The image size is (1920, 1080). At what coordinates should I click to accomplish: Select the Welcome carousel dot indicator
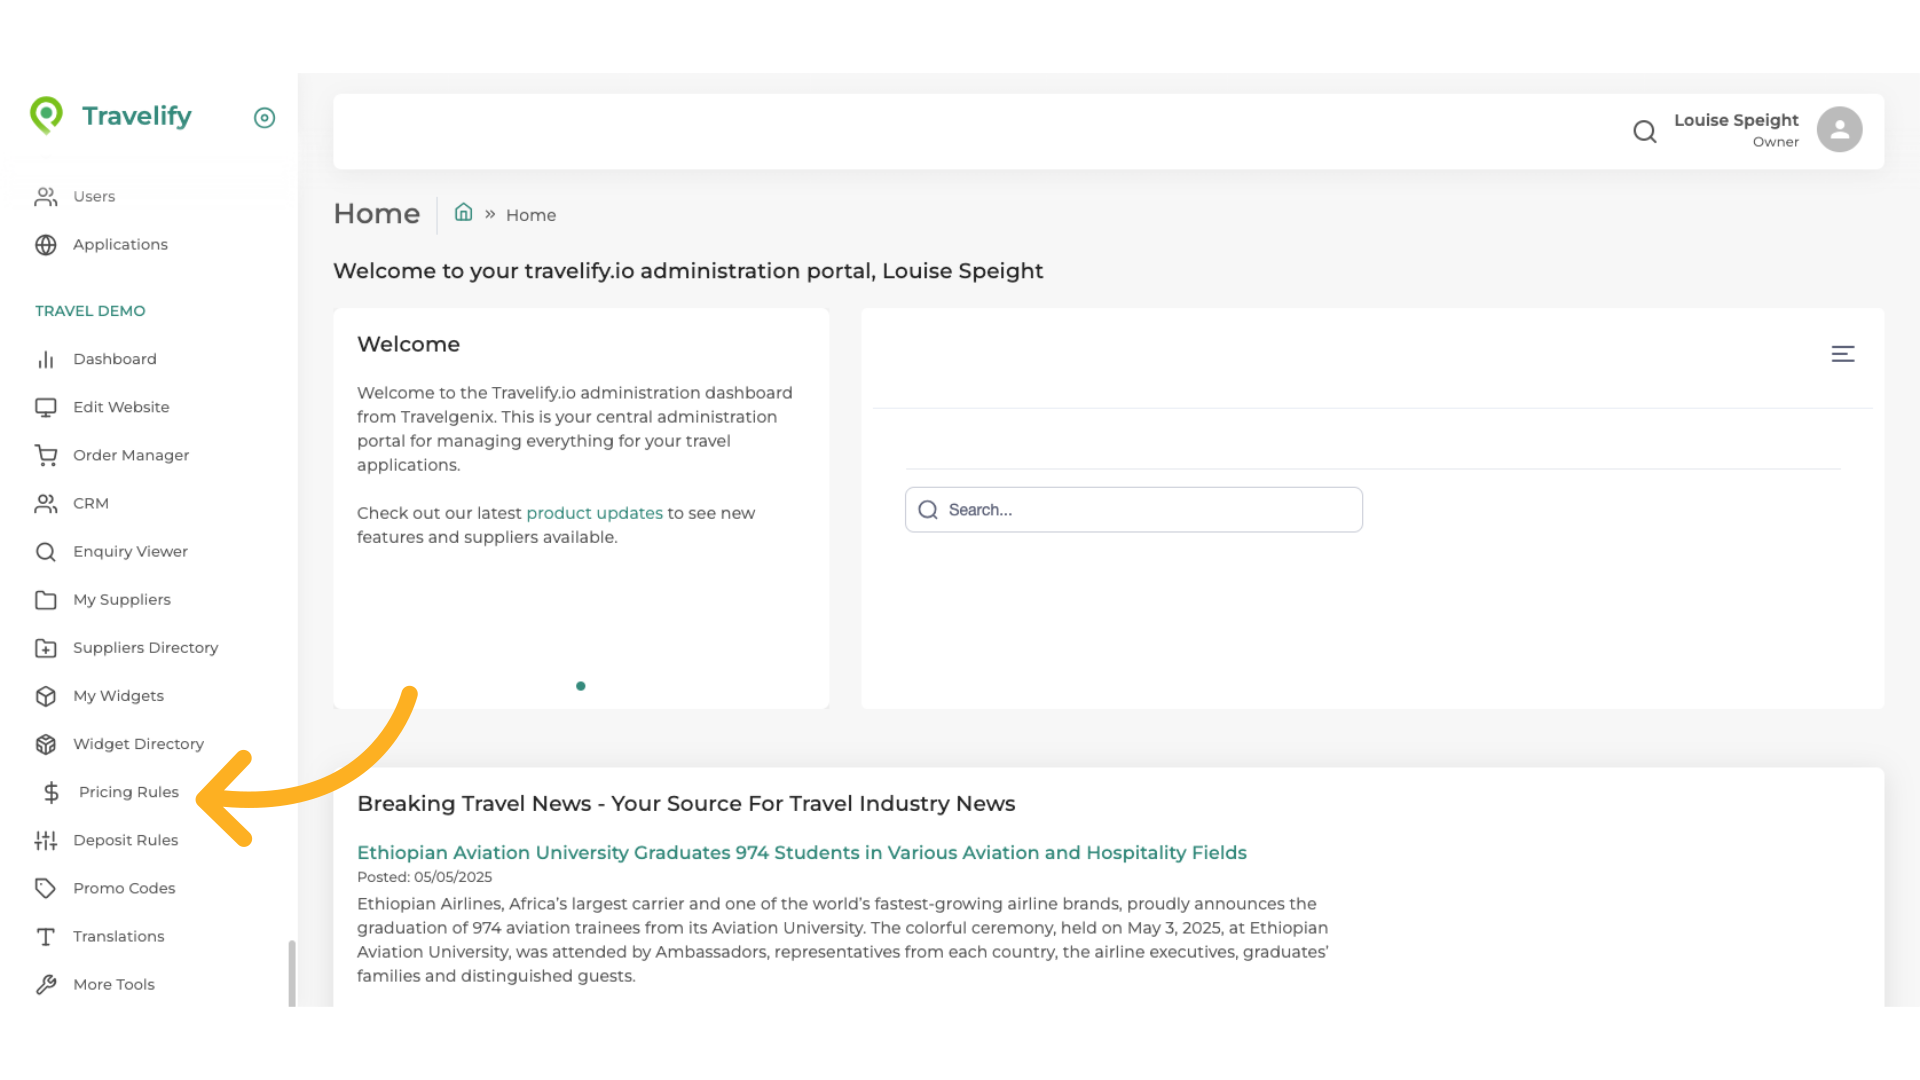[581, 686]
